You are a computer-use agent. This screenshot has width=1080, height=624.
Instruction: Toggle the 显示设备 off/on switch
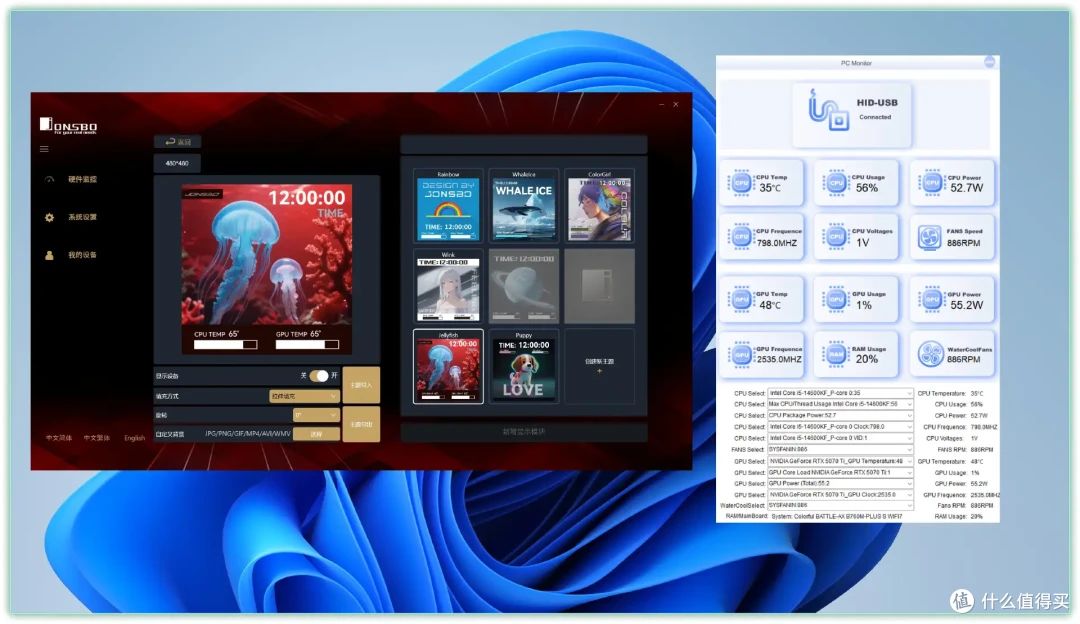(x=319, y=375)
